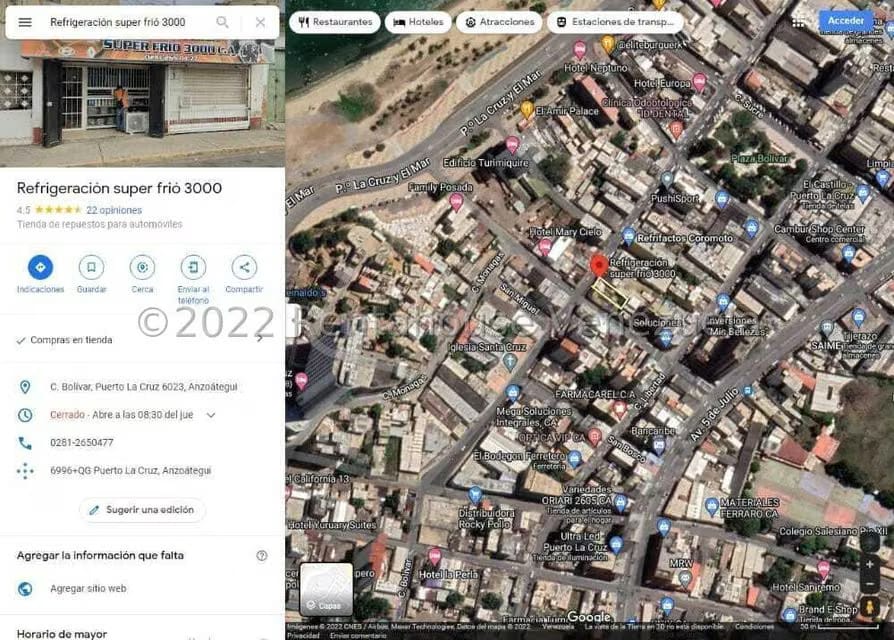Viewport: 894px width, 640px height.
Task: Click the phone number 0281-2650477
Action: 82,443
